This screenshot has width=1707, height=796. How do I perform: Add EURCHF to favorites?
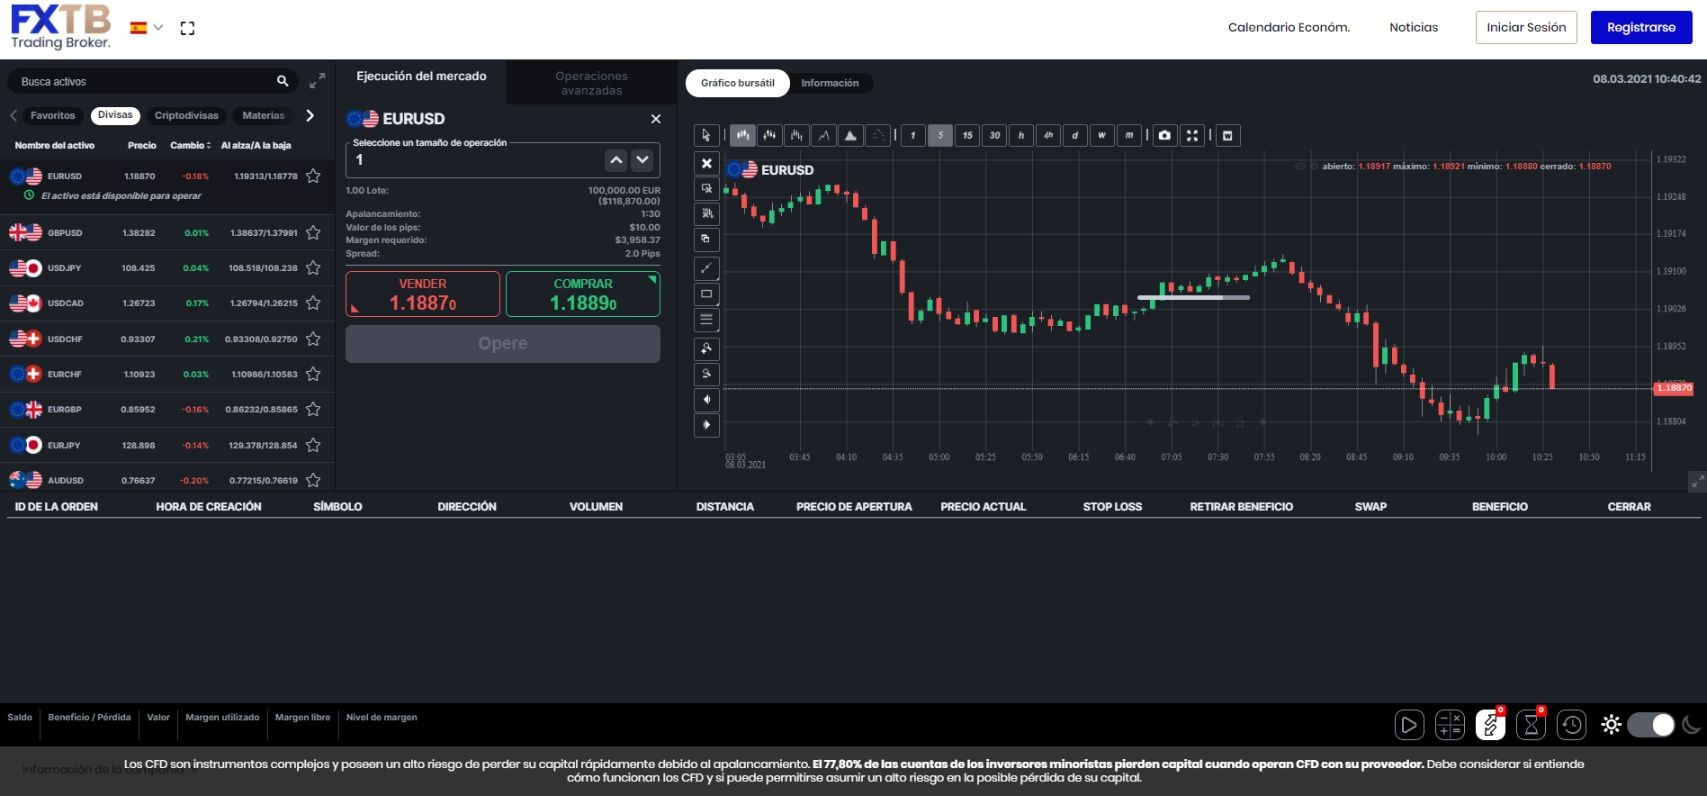[313, 374]
